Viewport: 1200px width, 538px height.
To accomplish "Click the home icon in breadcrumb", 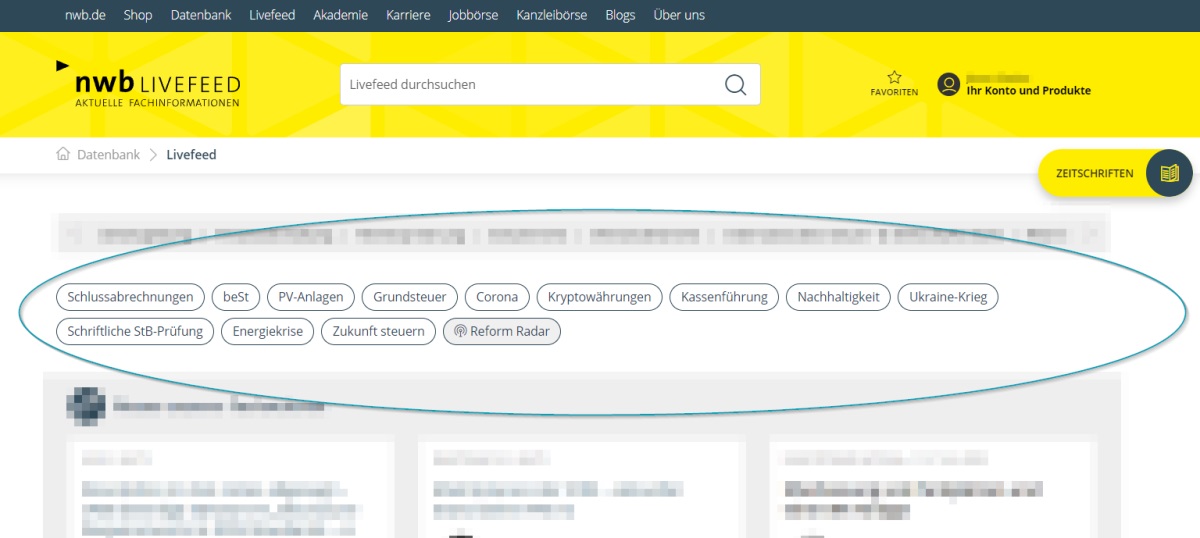I will (x=63, y=155).
